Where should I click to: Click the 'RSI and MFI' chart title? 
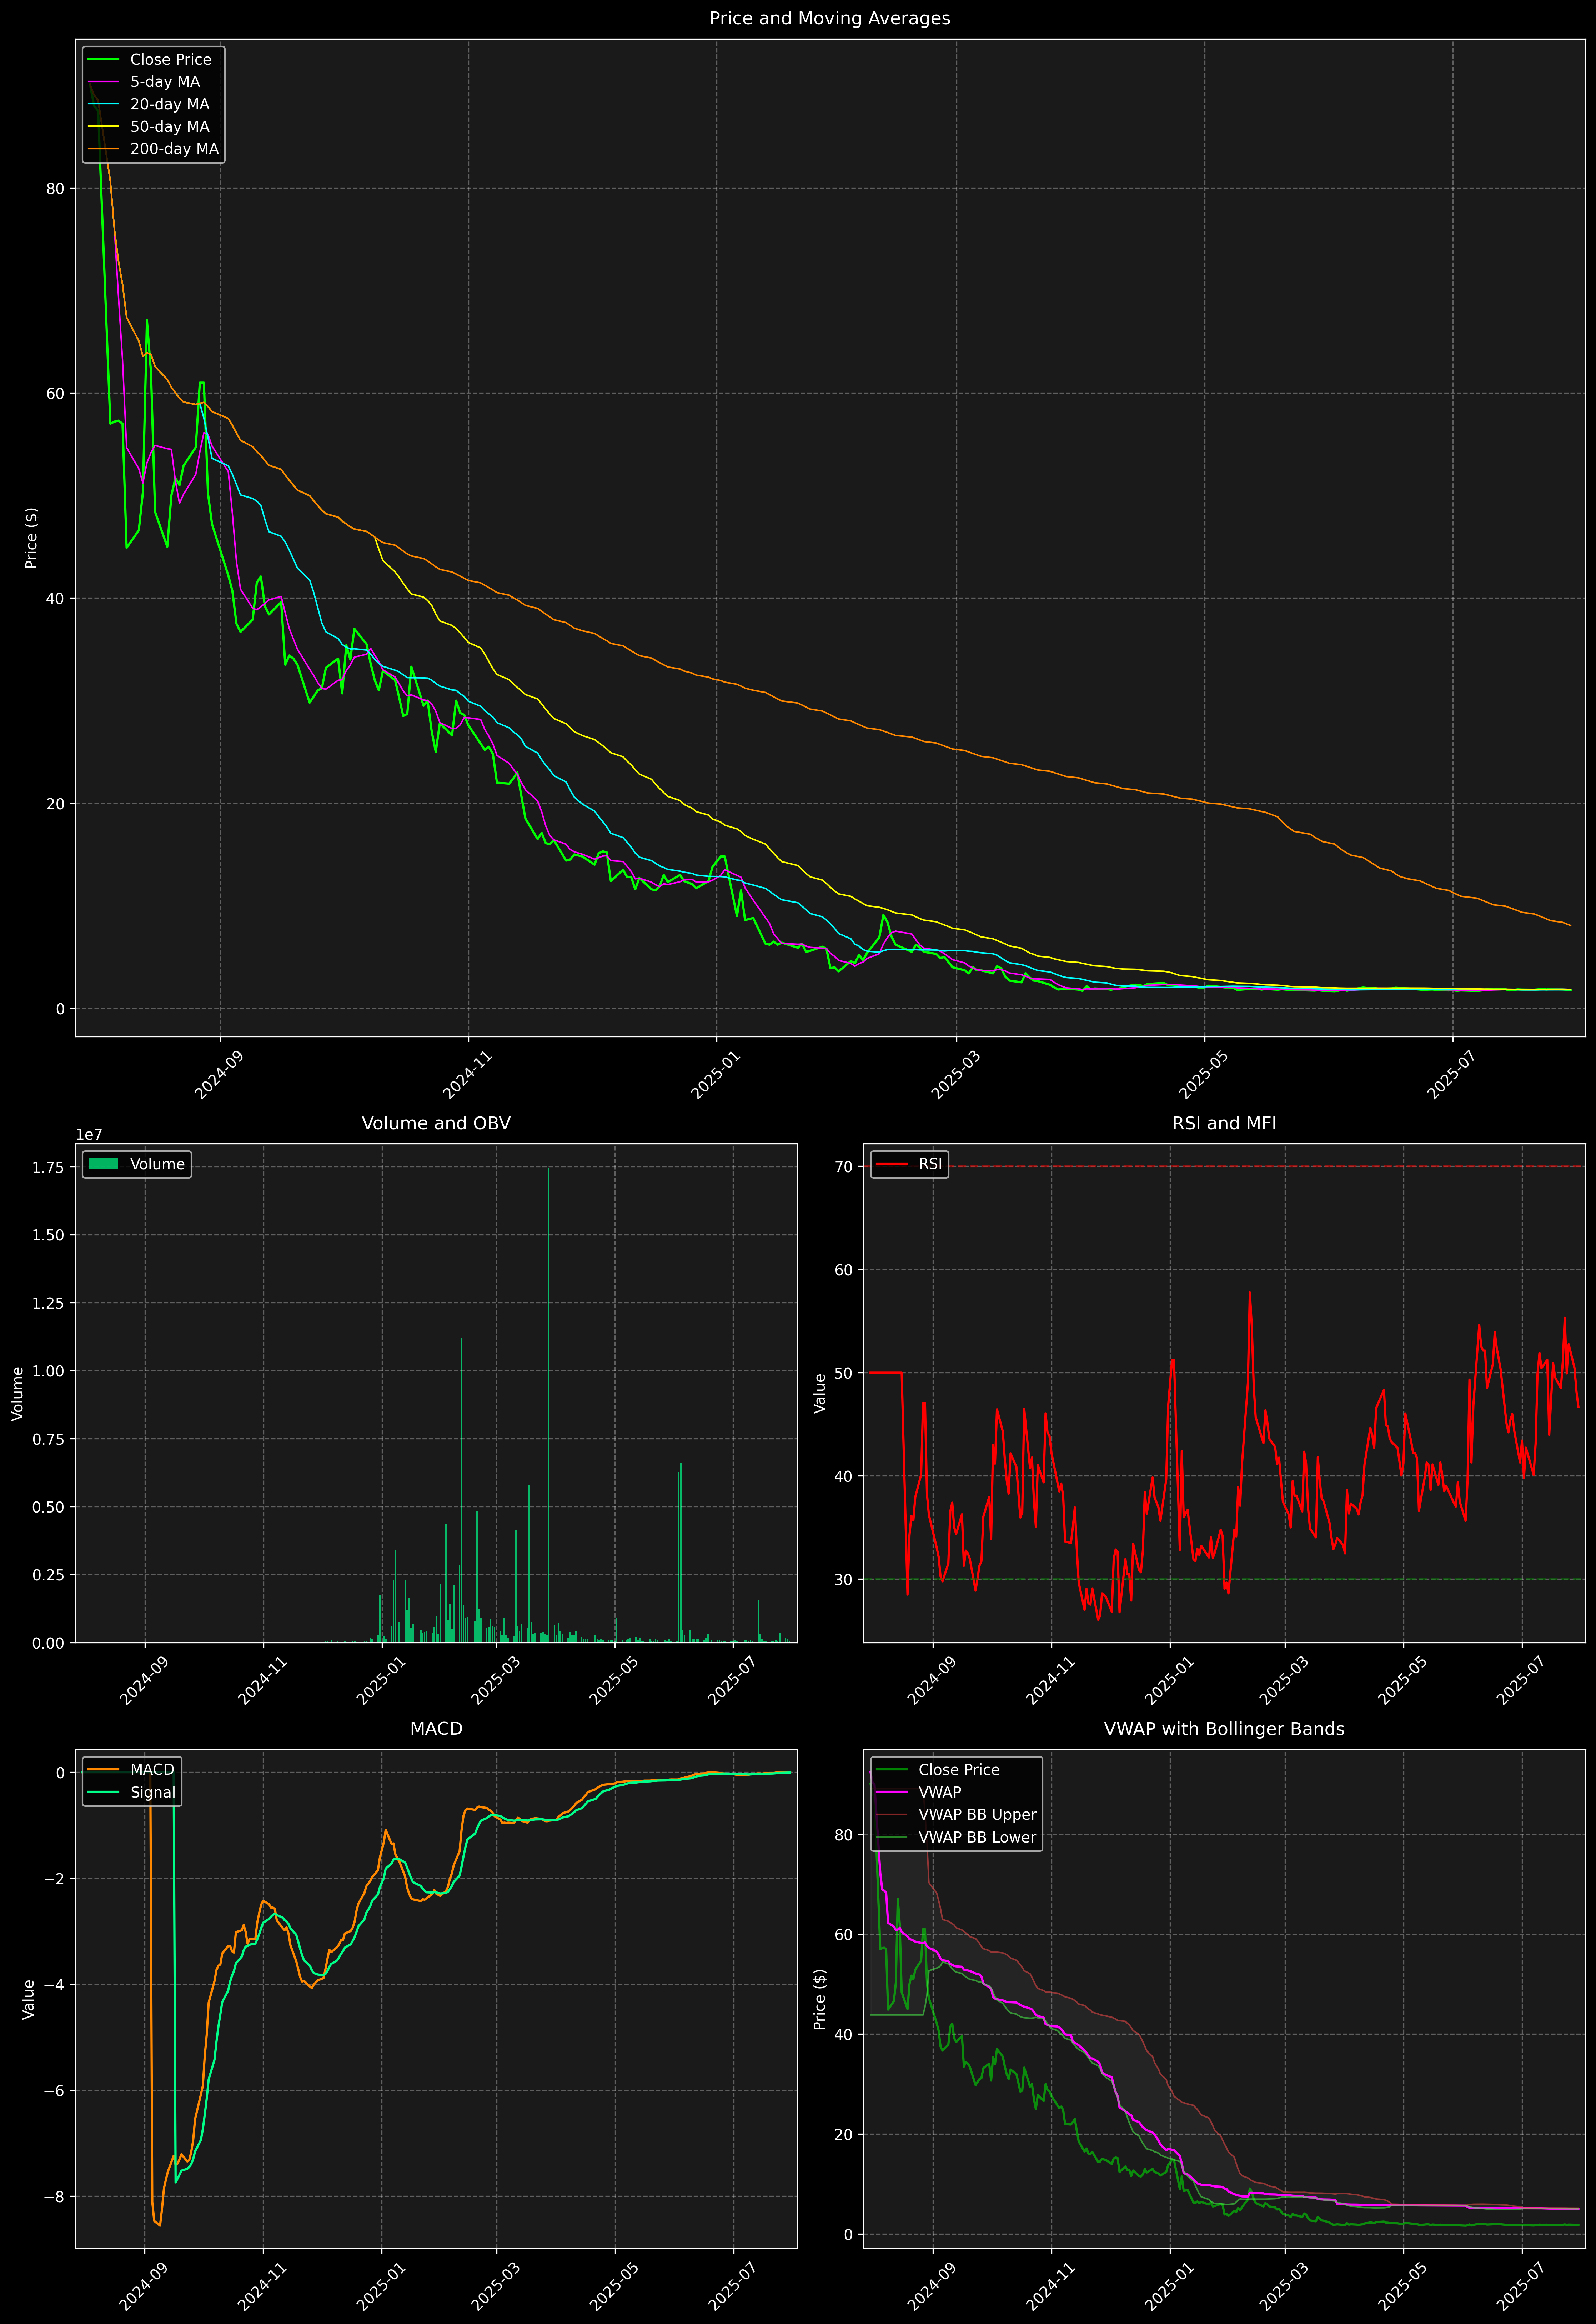point(1224,1123)
